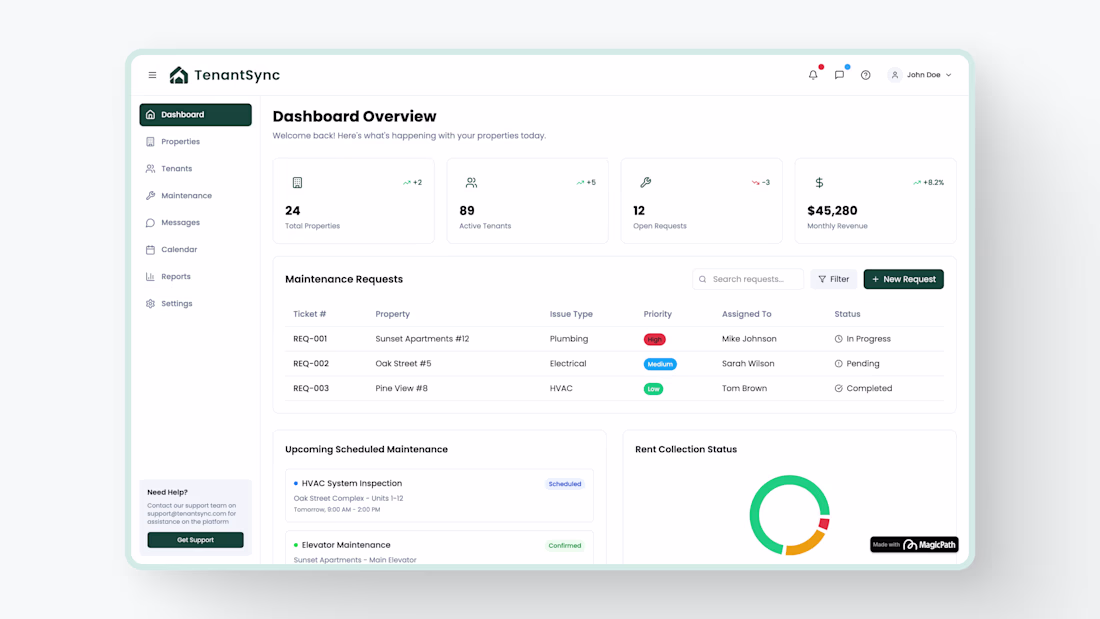The height and width of the screenshot is (619, 1100).
Task: Click the +2 trend indicator
Action: (412, 182)
